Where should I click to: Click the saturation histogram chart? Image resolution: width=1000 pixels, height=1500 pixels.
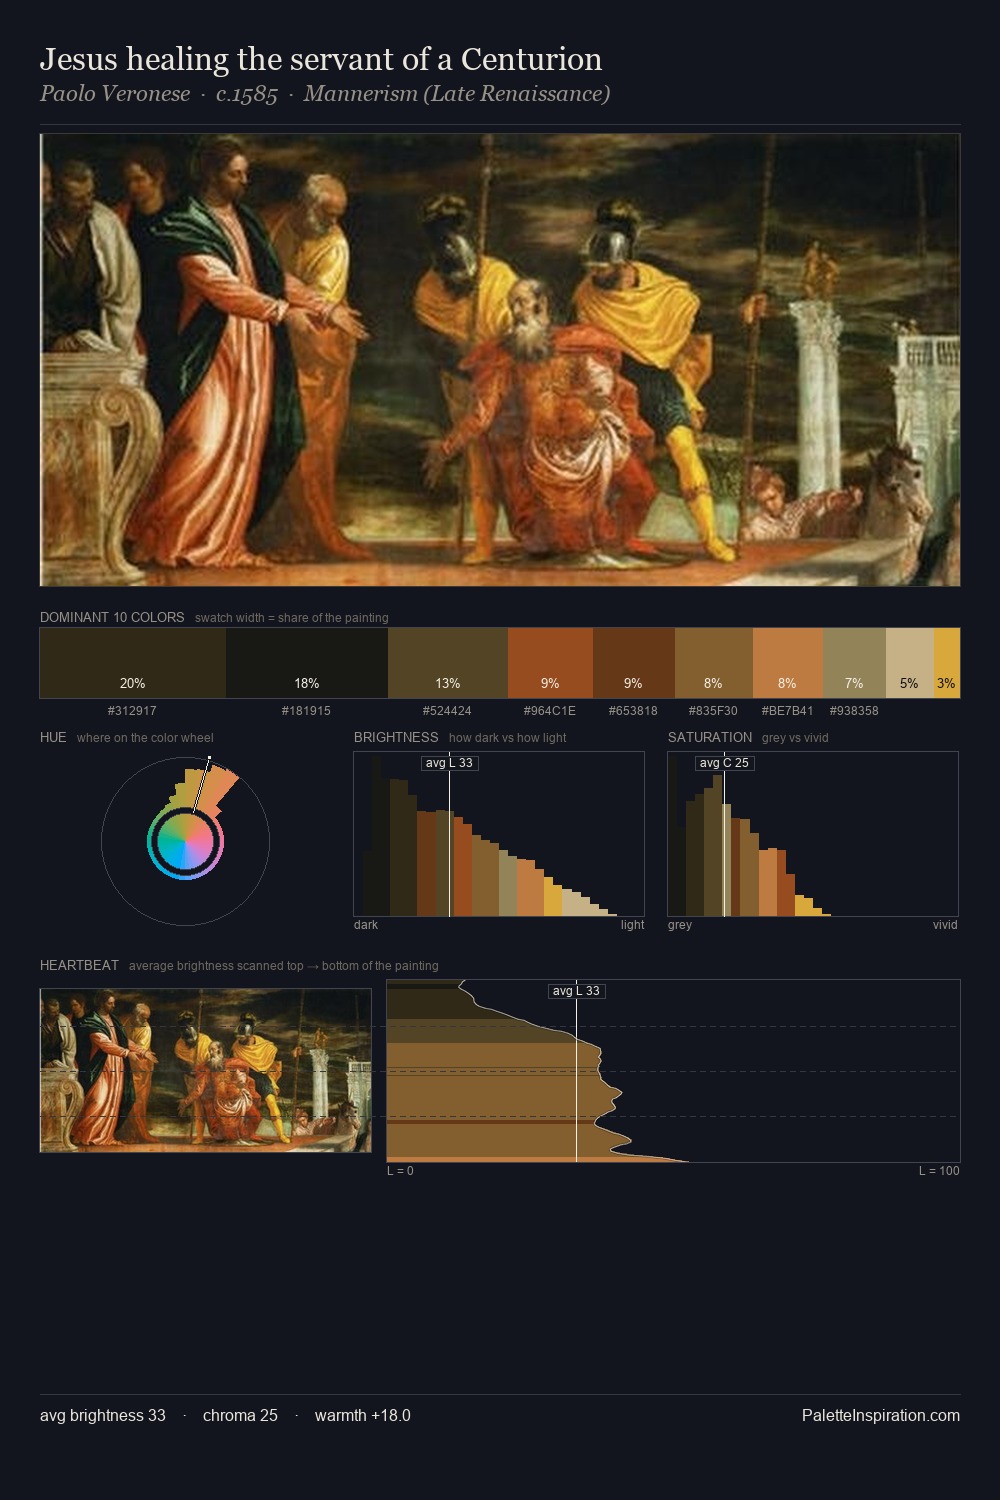coord(813,834)
